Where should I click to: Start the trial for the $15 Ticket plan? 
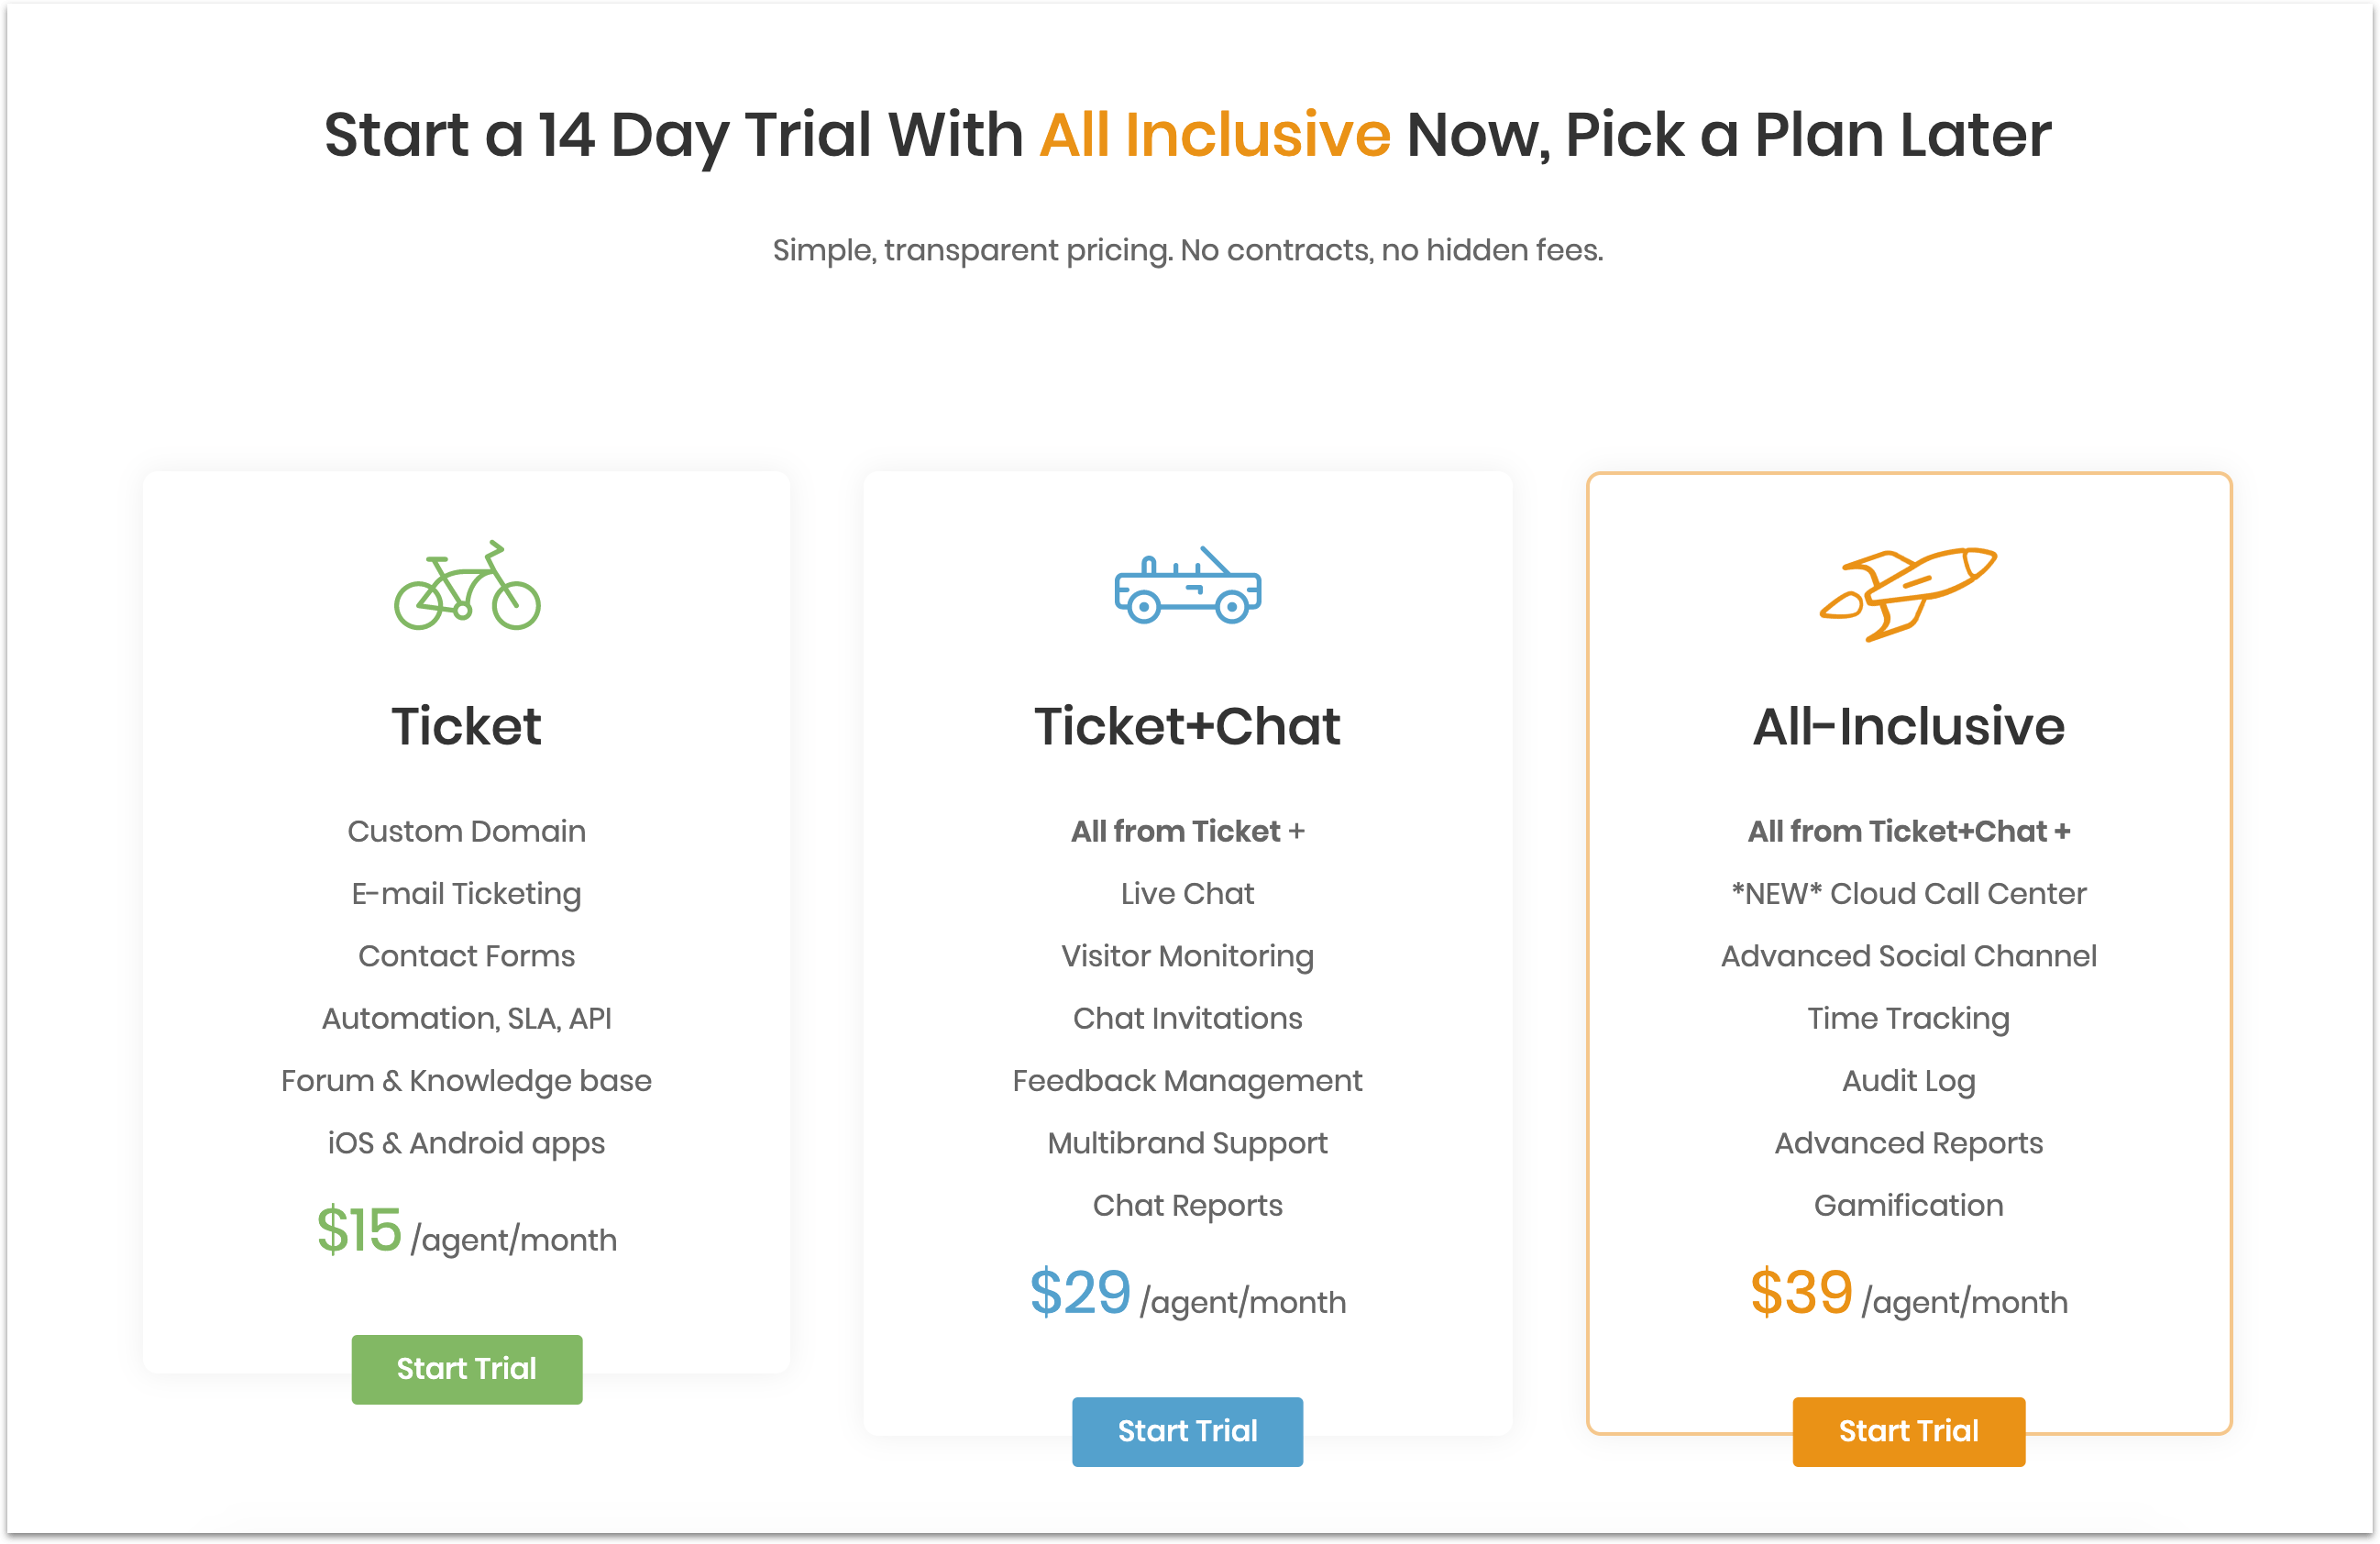pos(467,1369)
